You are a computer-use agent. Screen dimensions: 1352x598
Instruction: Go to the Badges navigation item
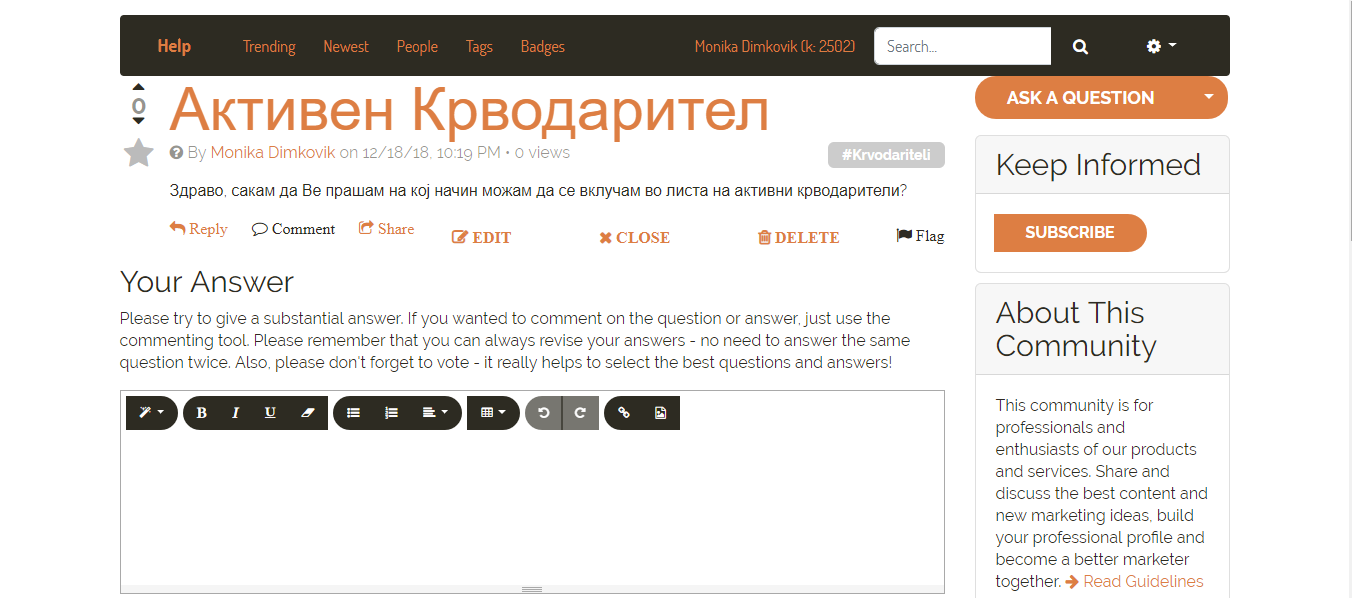[x=542, y=46]
